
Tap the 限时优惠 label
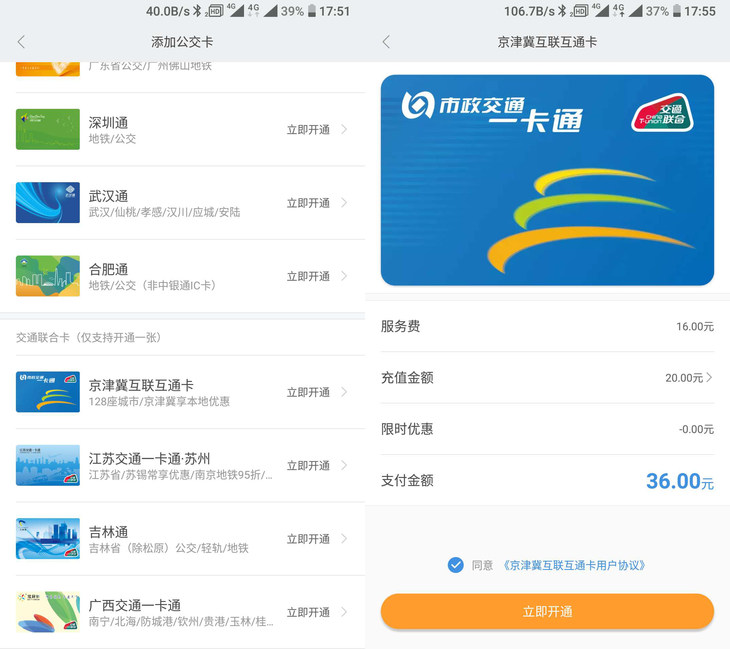pyautogui.click(x=407, y=429)
